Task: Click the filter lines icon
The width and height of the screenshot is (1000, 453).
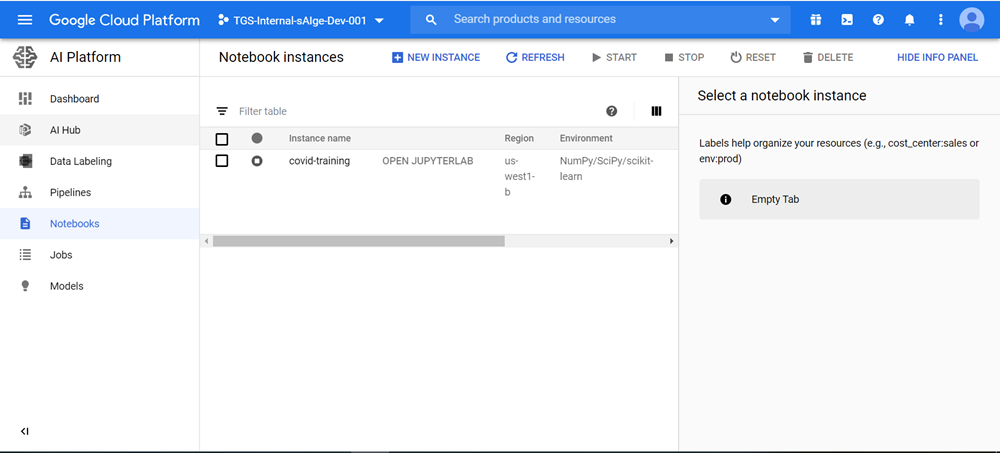Action: pyautogui.click(x=222, y=111)
